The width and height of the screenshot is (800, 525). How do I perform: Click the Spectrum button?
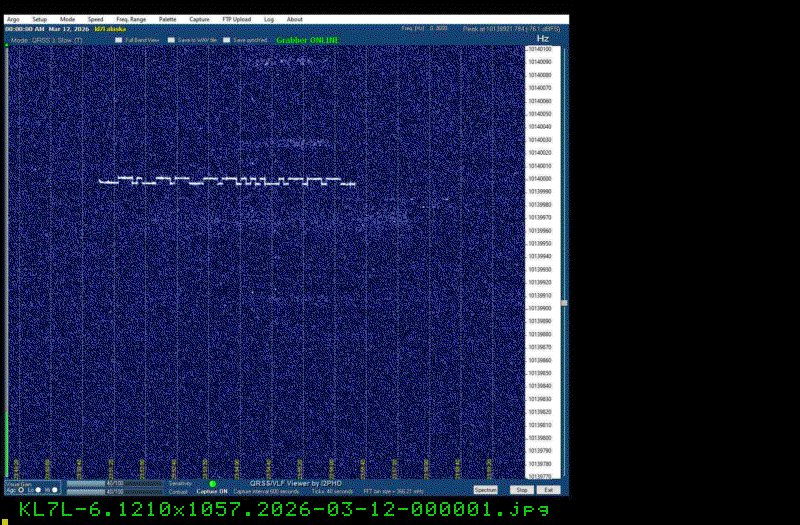coord(485,490)
